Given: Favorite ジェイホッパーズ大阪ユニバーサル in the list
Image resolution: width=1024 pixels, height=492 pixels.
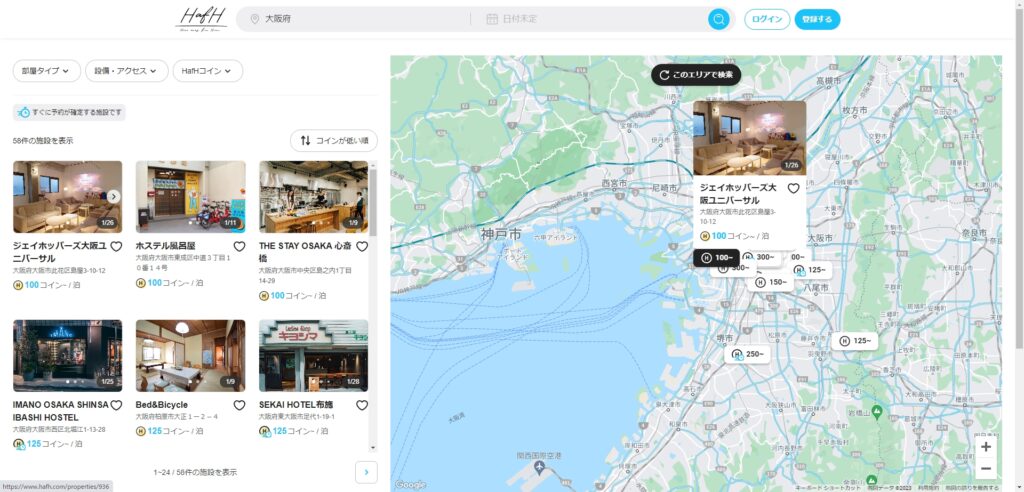Looking at the screenshot, I should (116, 246).
